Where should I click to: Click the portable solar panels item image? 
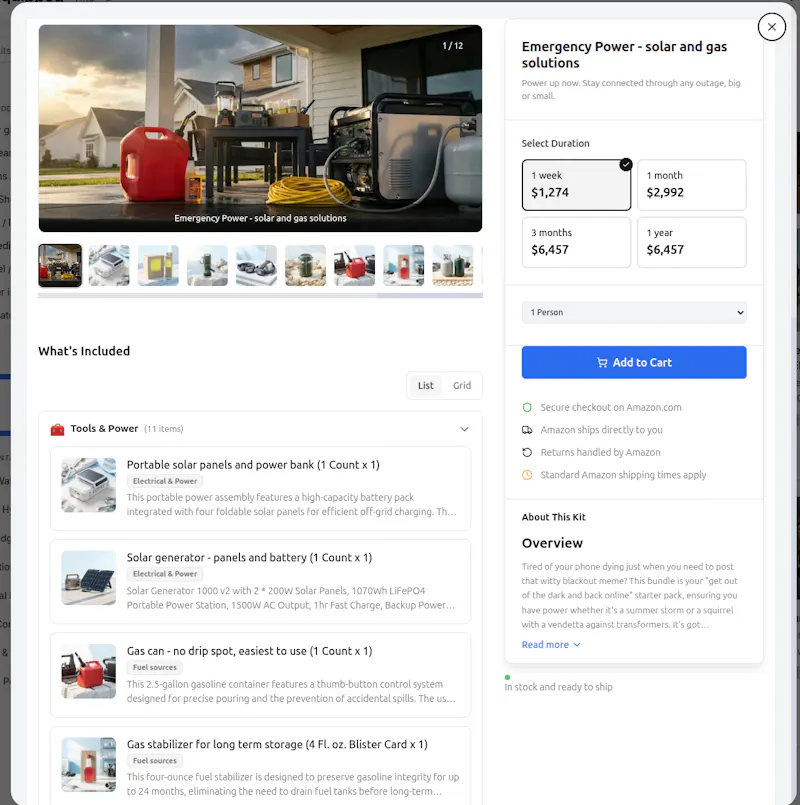click(x=89, y=485)
